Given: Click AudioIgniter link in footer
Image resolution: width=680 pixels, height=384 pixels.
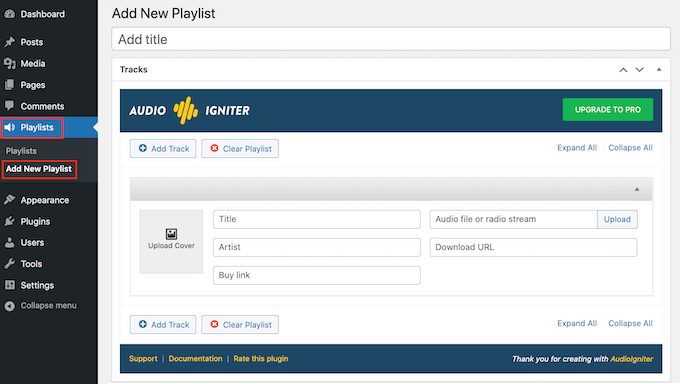Looking at the screenshot, I should tap(631, 359).
